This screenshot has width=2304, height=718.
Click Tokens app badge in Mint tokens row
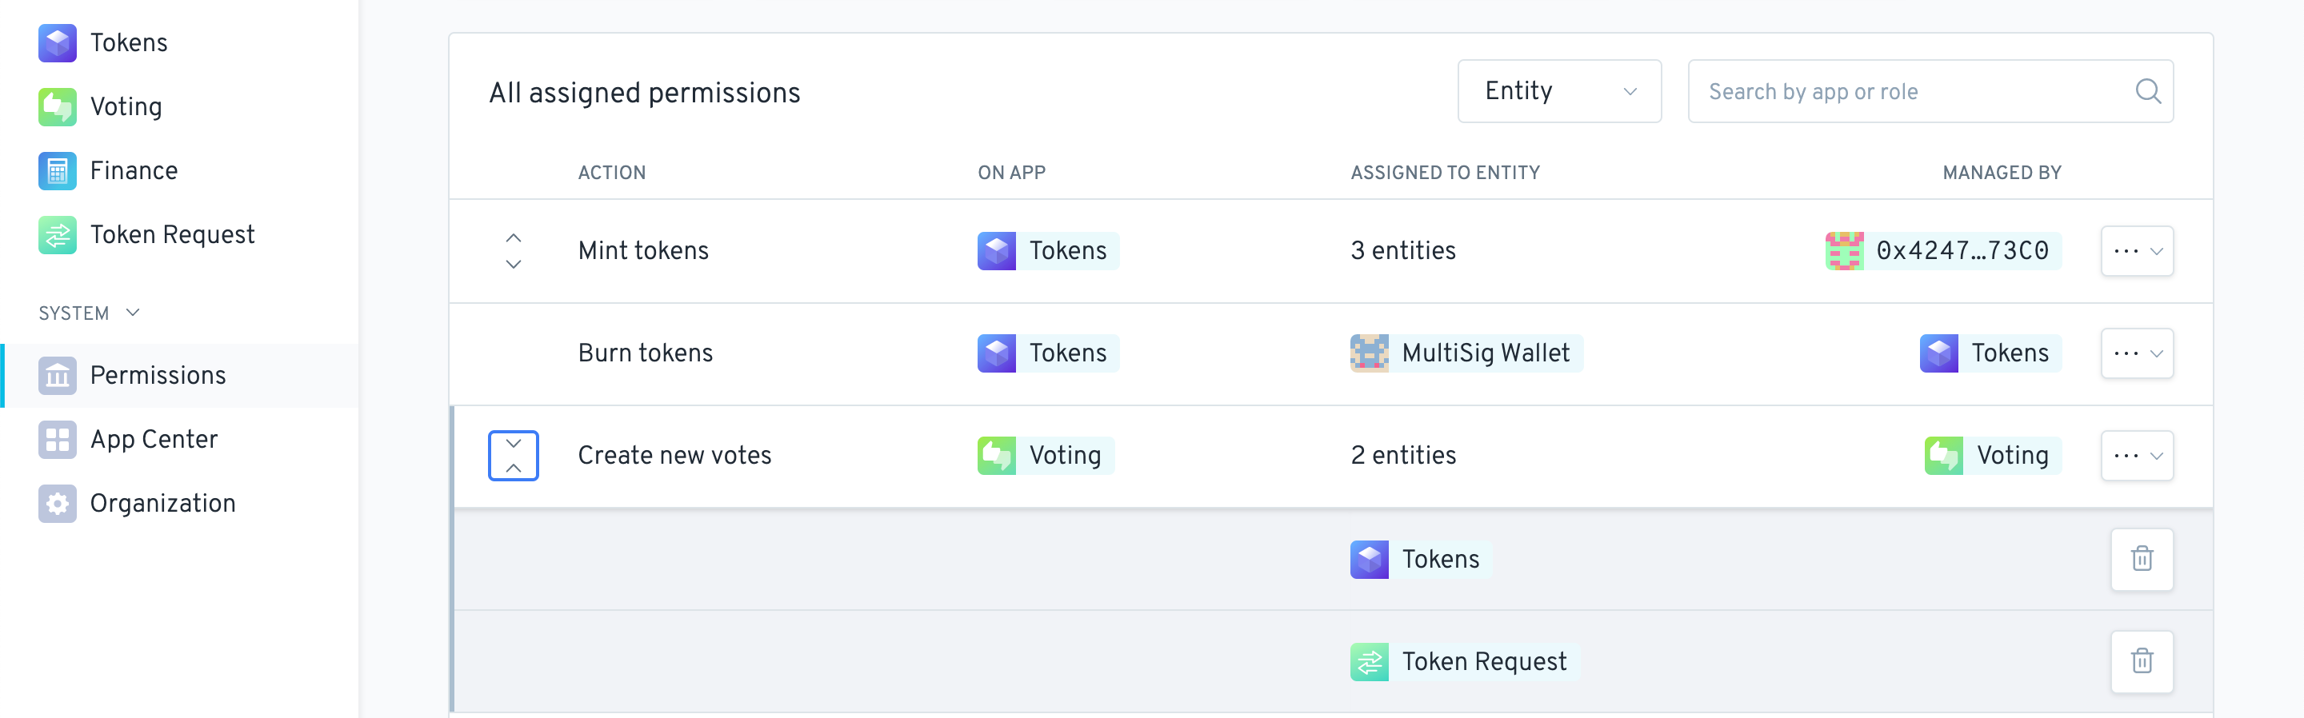1047,251
